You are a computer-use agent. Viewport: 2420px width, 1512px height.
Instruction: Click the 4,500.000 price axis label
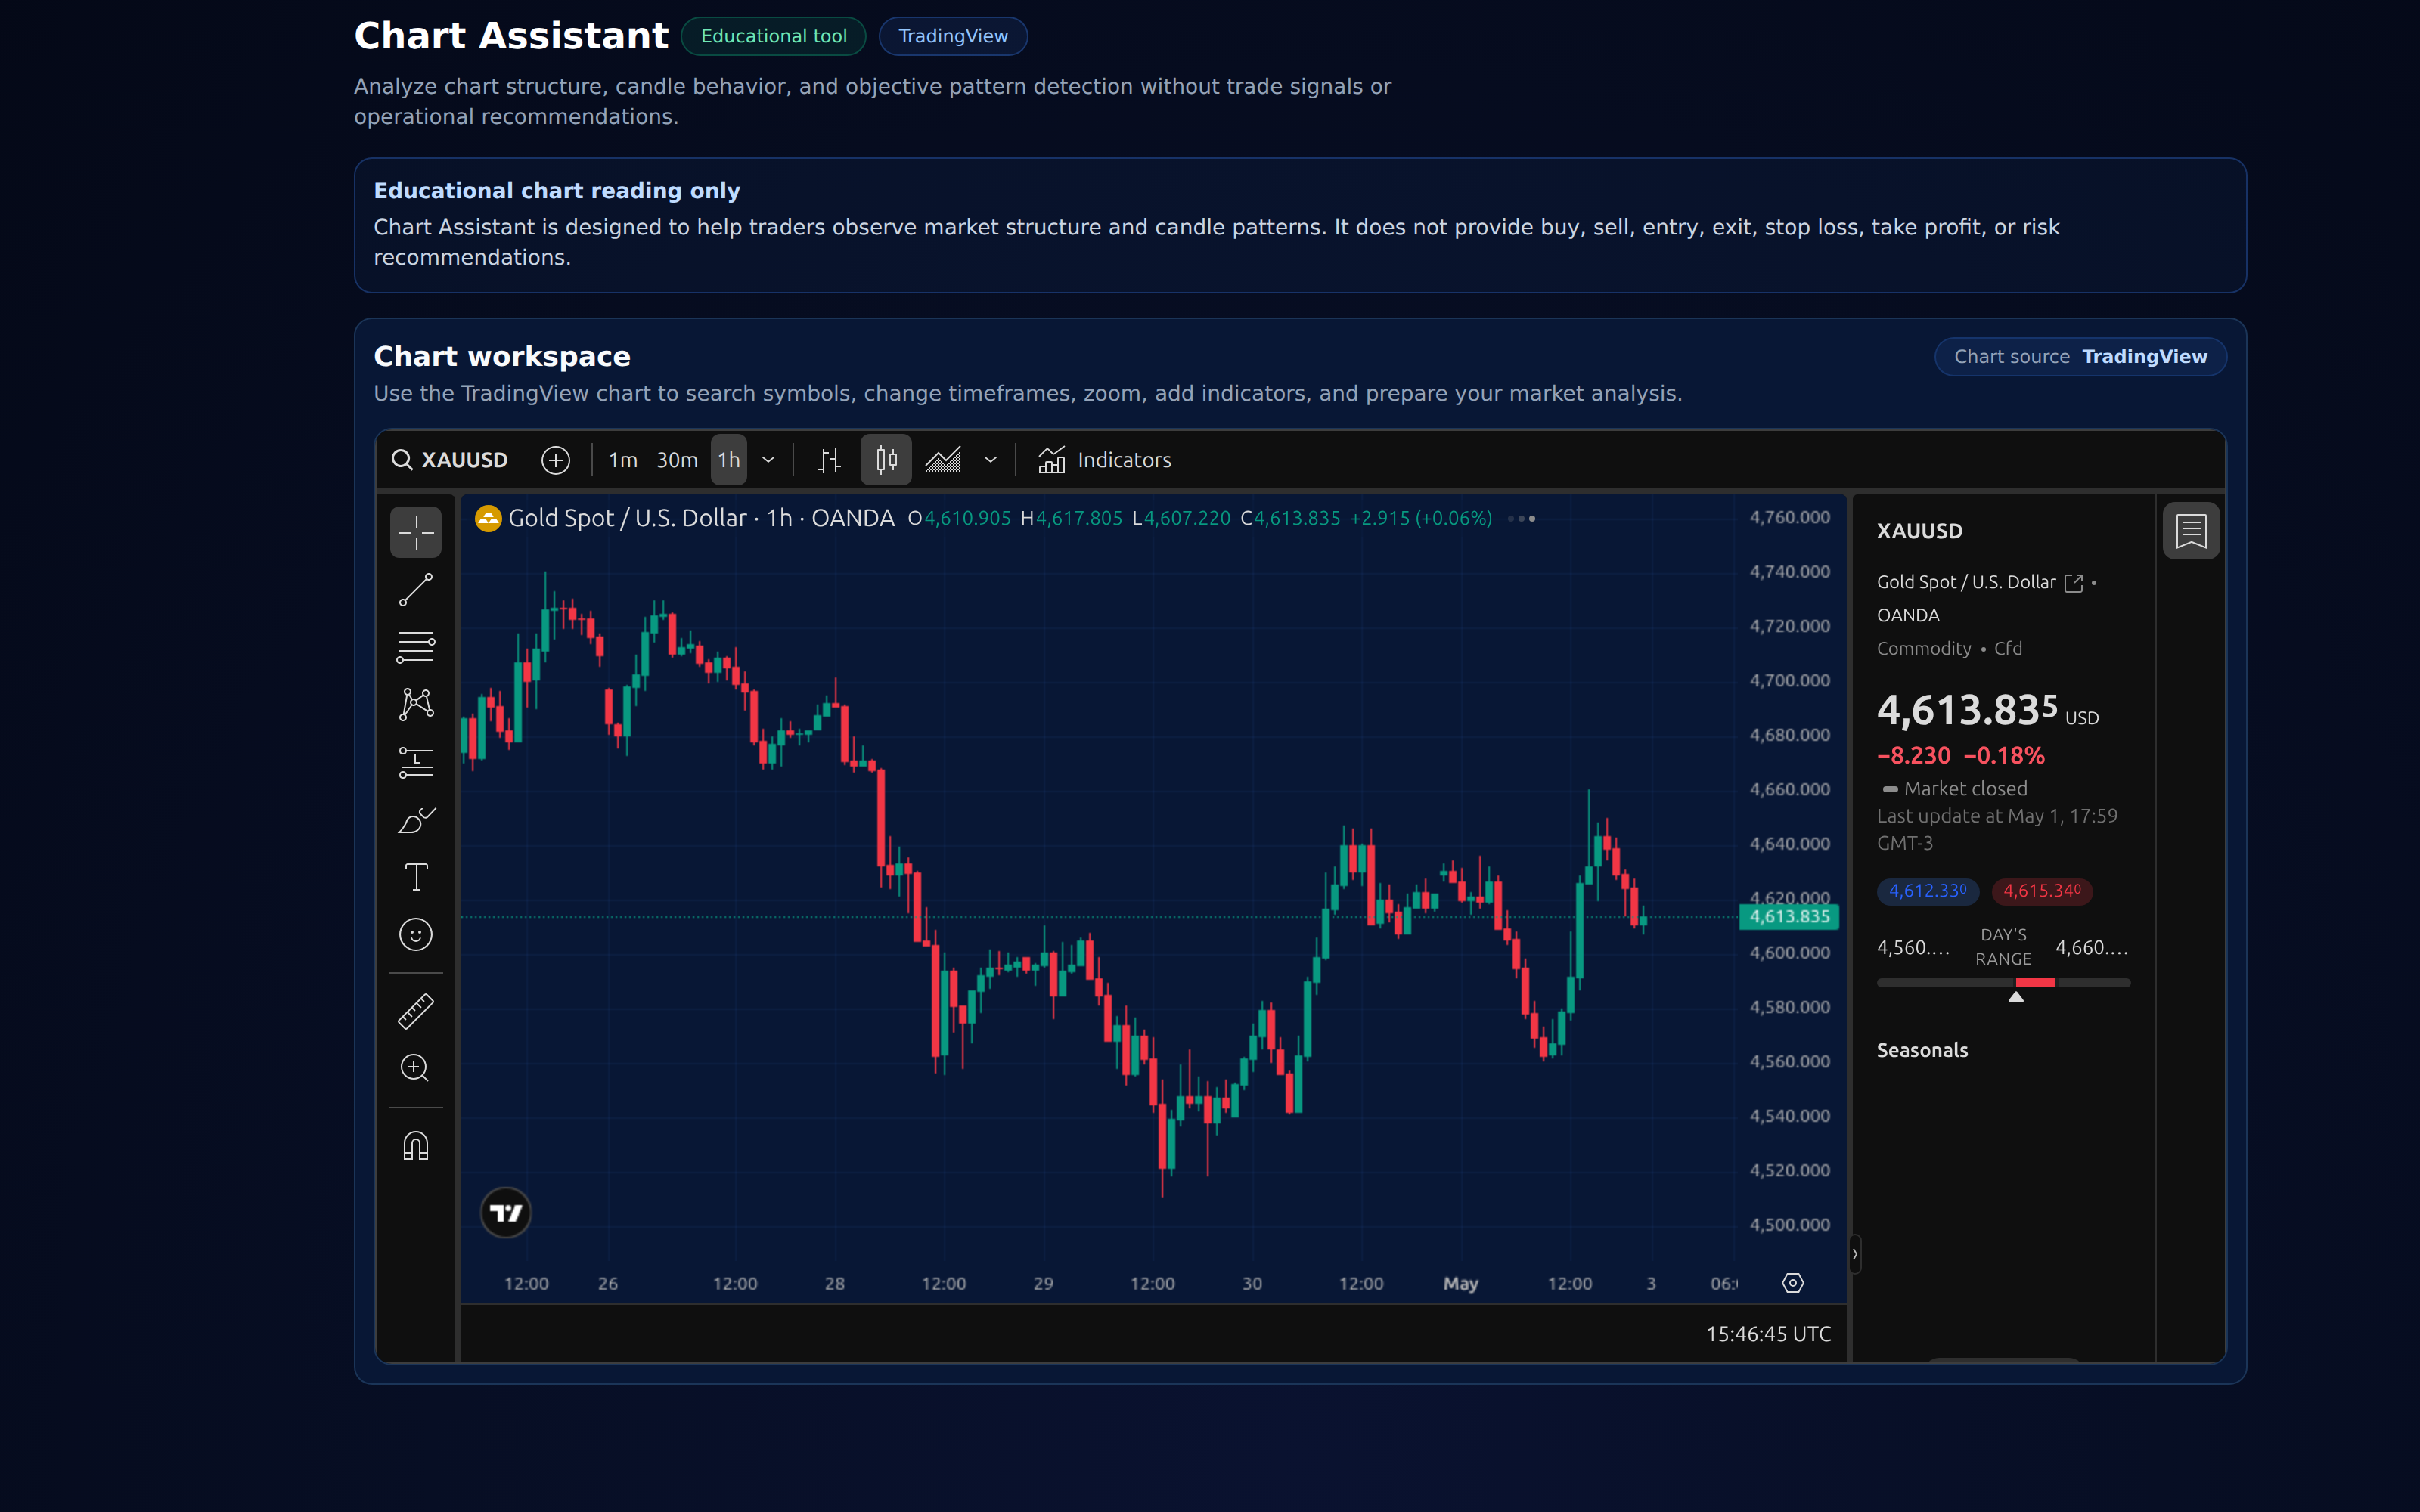click(x=1789, y=1225)
